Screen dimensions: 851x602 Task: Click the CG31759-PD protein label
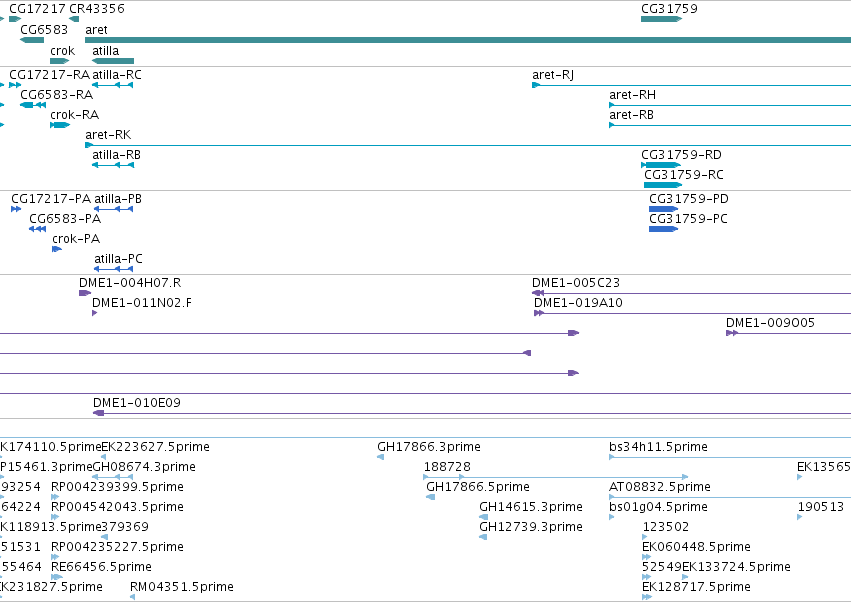click(x=689, y=199)
